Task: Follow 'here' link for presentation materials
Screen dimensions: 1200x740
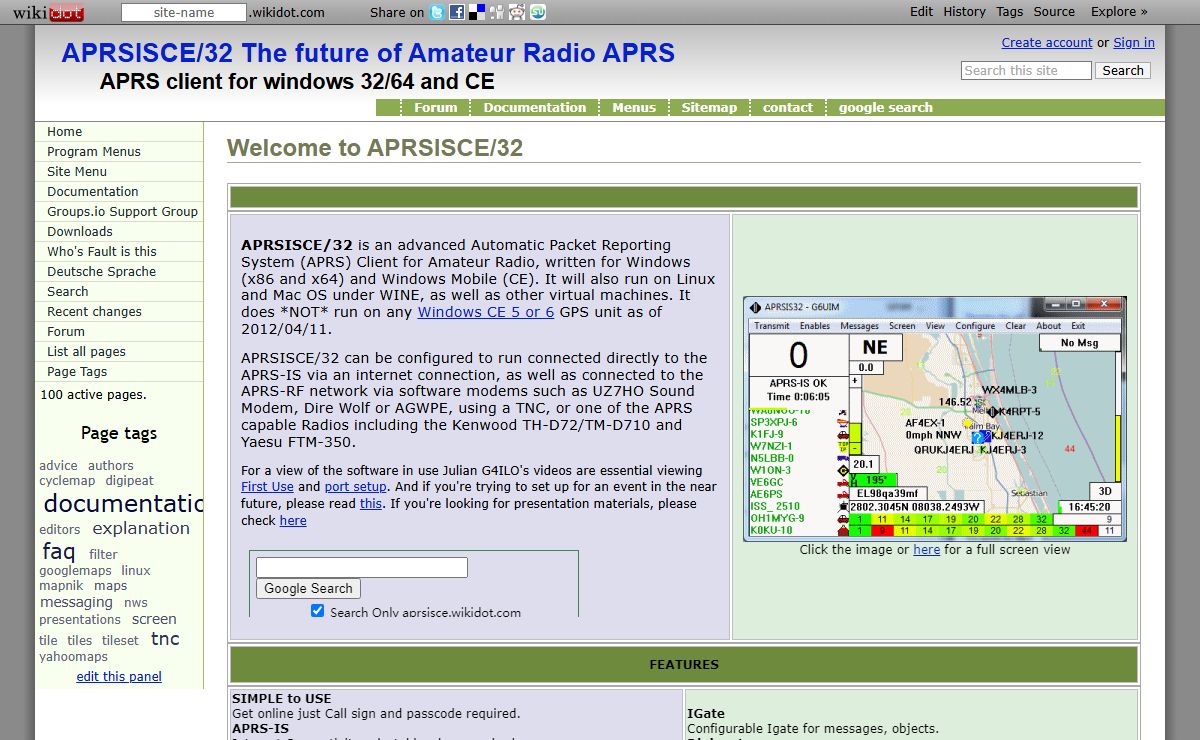Action: pyautogui.click(x=293, y=521)
